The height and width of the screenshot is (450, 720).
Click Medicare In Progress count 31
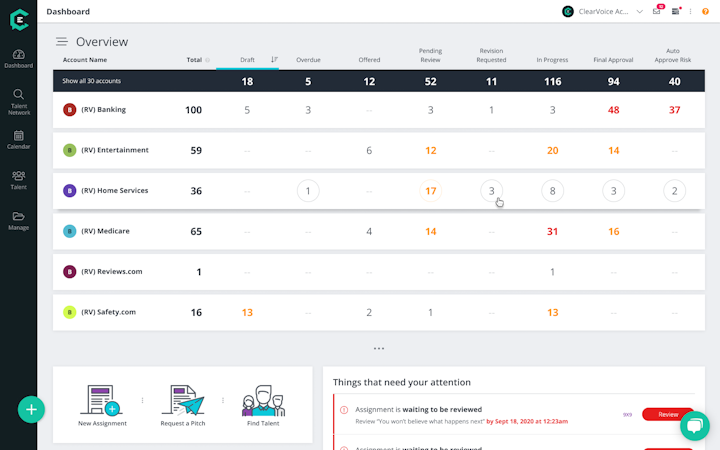point(552,231)
